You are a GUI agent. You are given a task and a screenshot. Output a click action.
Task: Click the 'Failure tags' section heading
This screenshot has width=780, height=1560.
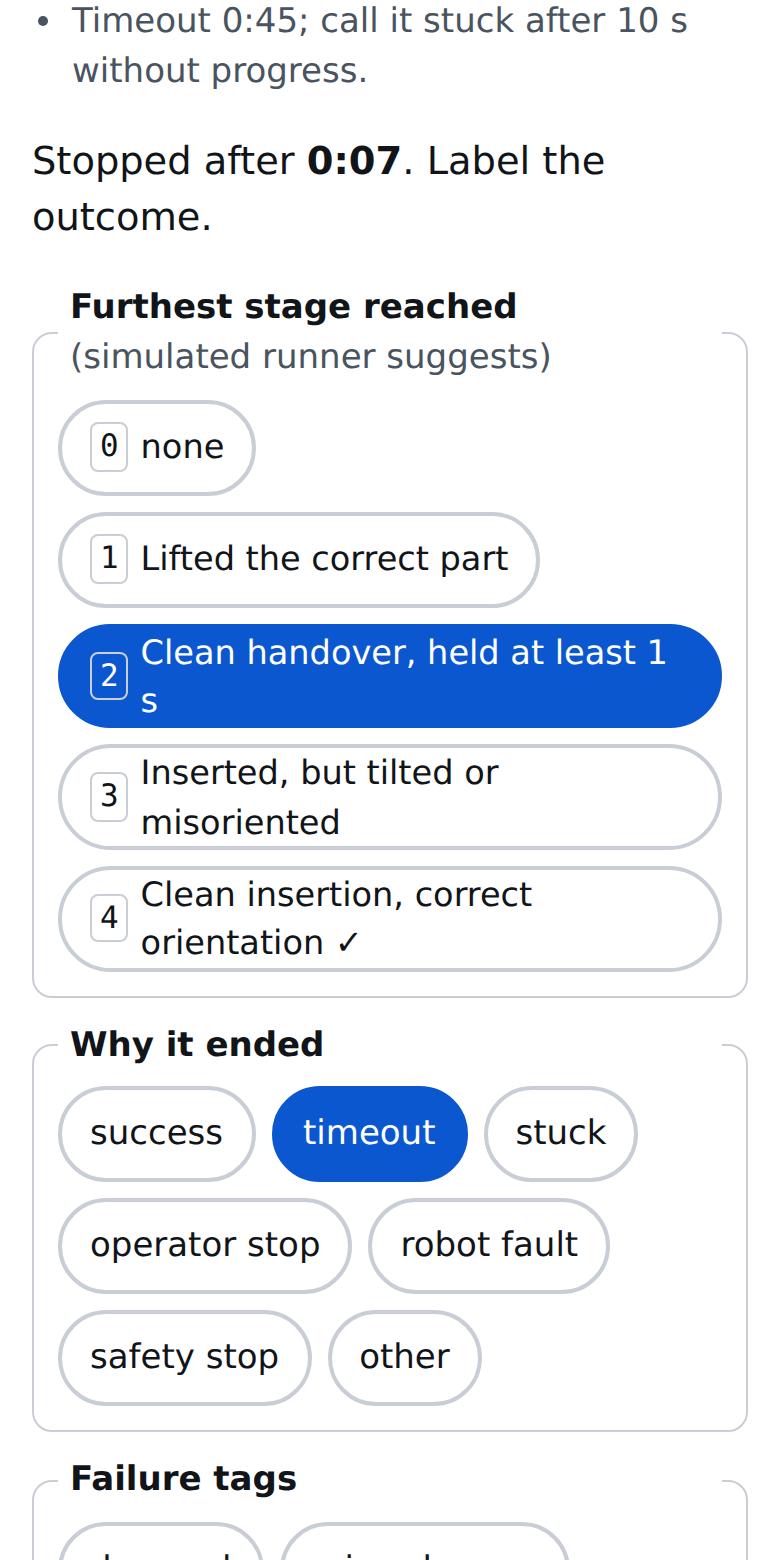point(184,1478)
